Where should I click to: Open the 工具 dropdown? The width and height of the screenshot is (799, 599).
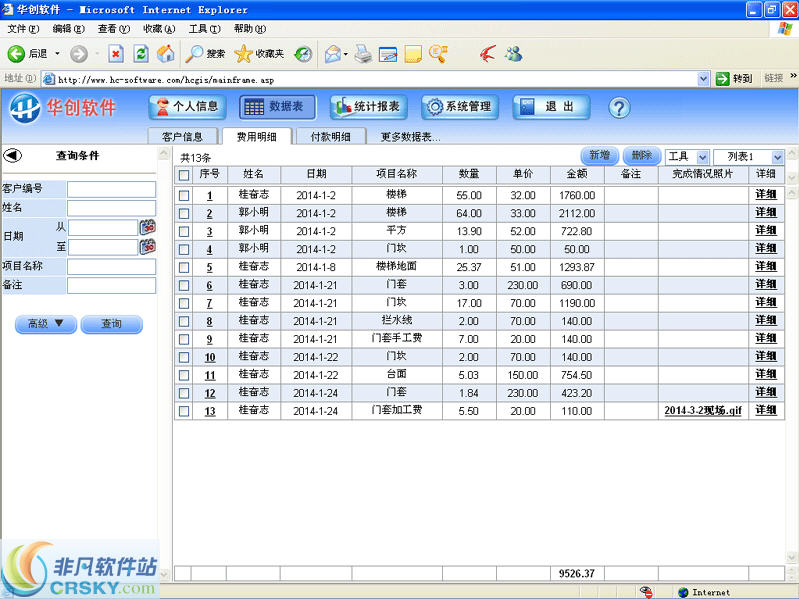pos(687,157)
